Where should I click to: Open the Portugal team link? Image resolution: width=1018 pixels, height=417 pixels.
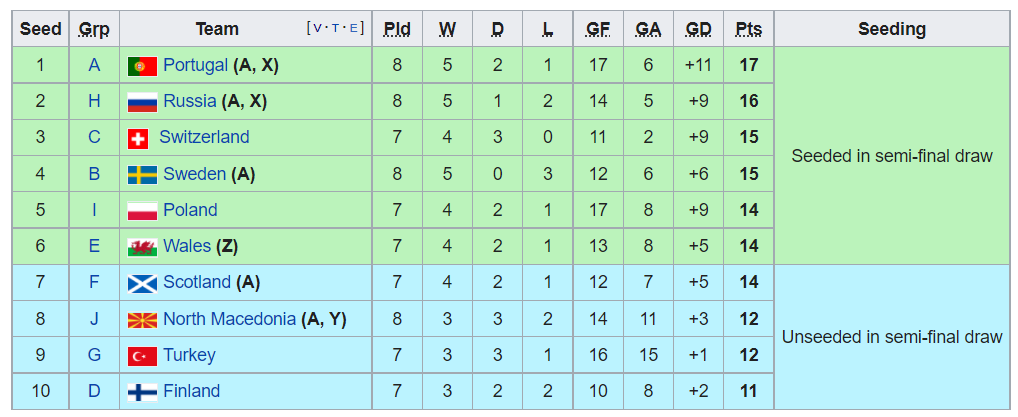pyautogui.click(x=195, y=65)
